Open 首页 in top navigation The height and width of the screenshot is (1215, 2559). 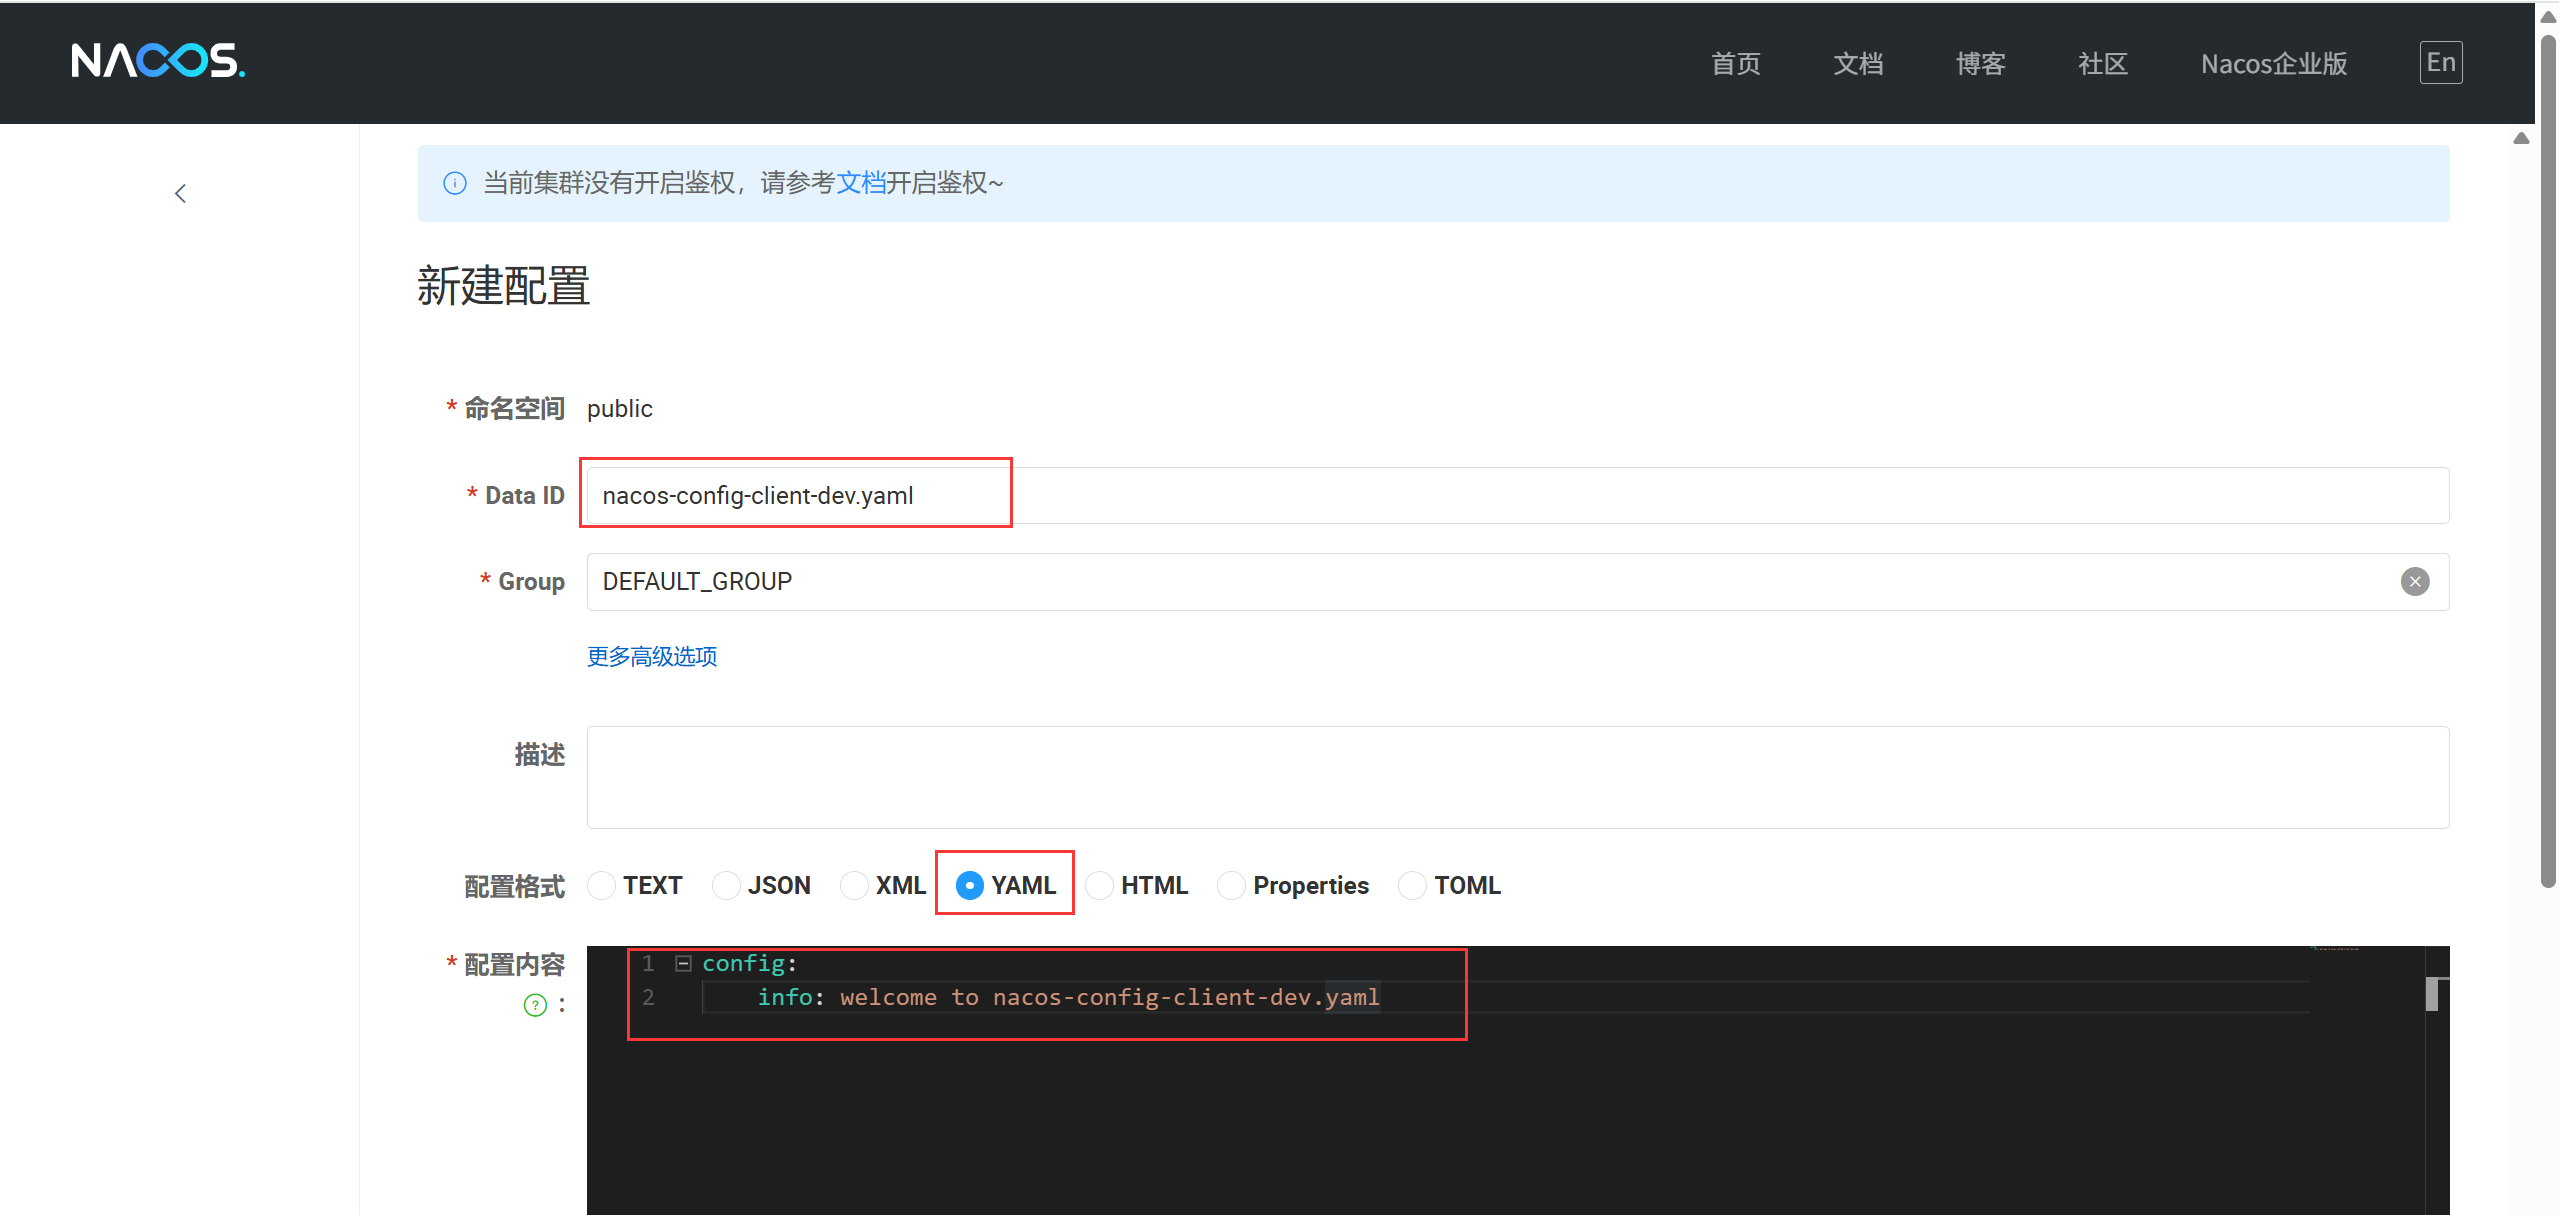[1736, 64]
